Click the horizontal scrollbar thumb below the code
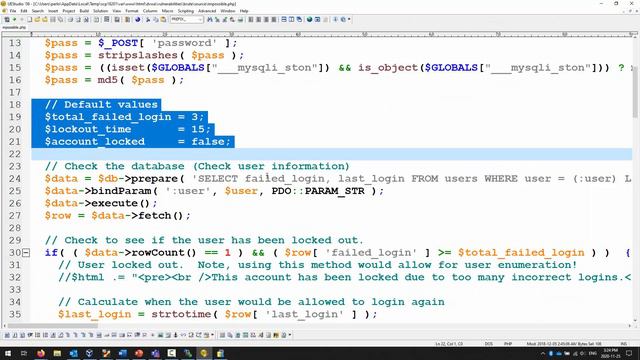640x360 pixels. tap(52, 325)
